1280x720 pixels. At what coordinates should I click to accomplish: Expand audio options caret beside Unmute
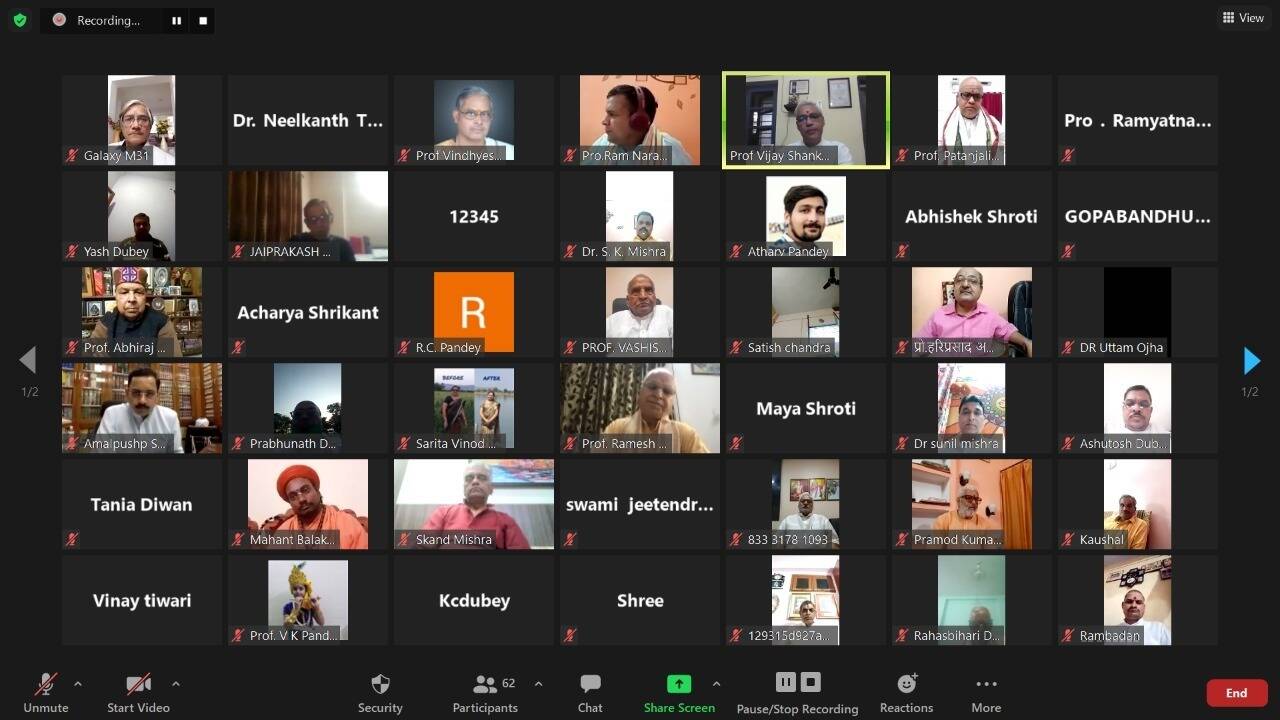[x=78, y=684]
